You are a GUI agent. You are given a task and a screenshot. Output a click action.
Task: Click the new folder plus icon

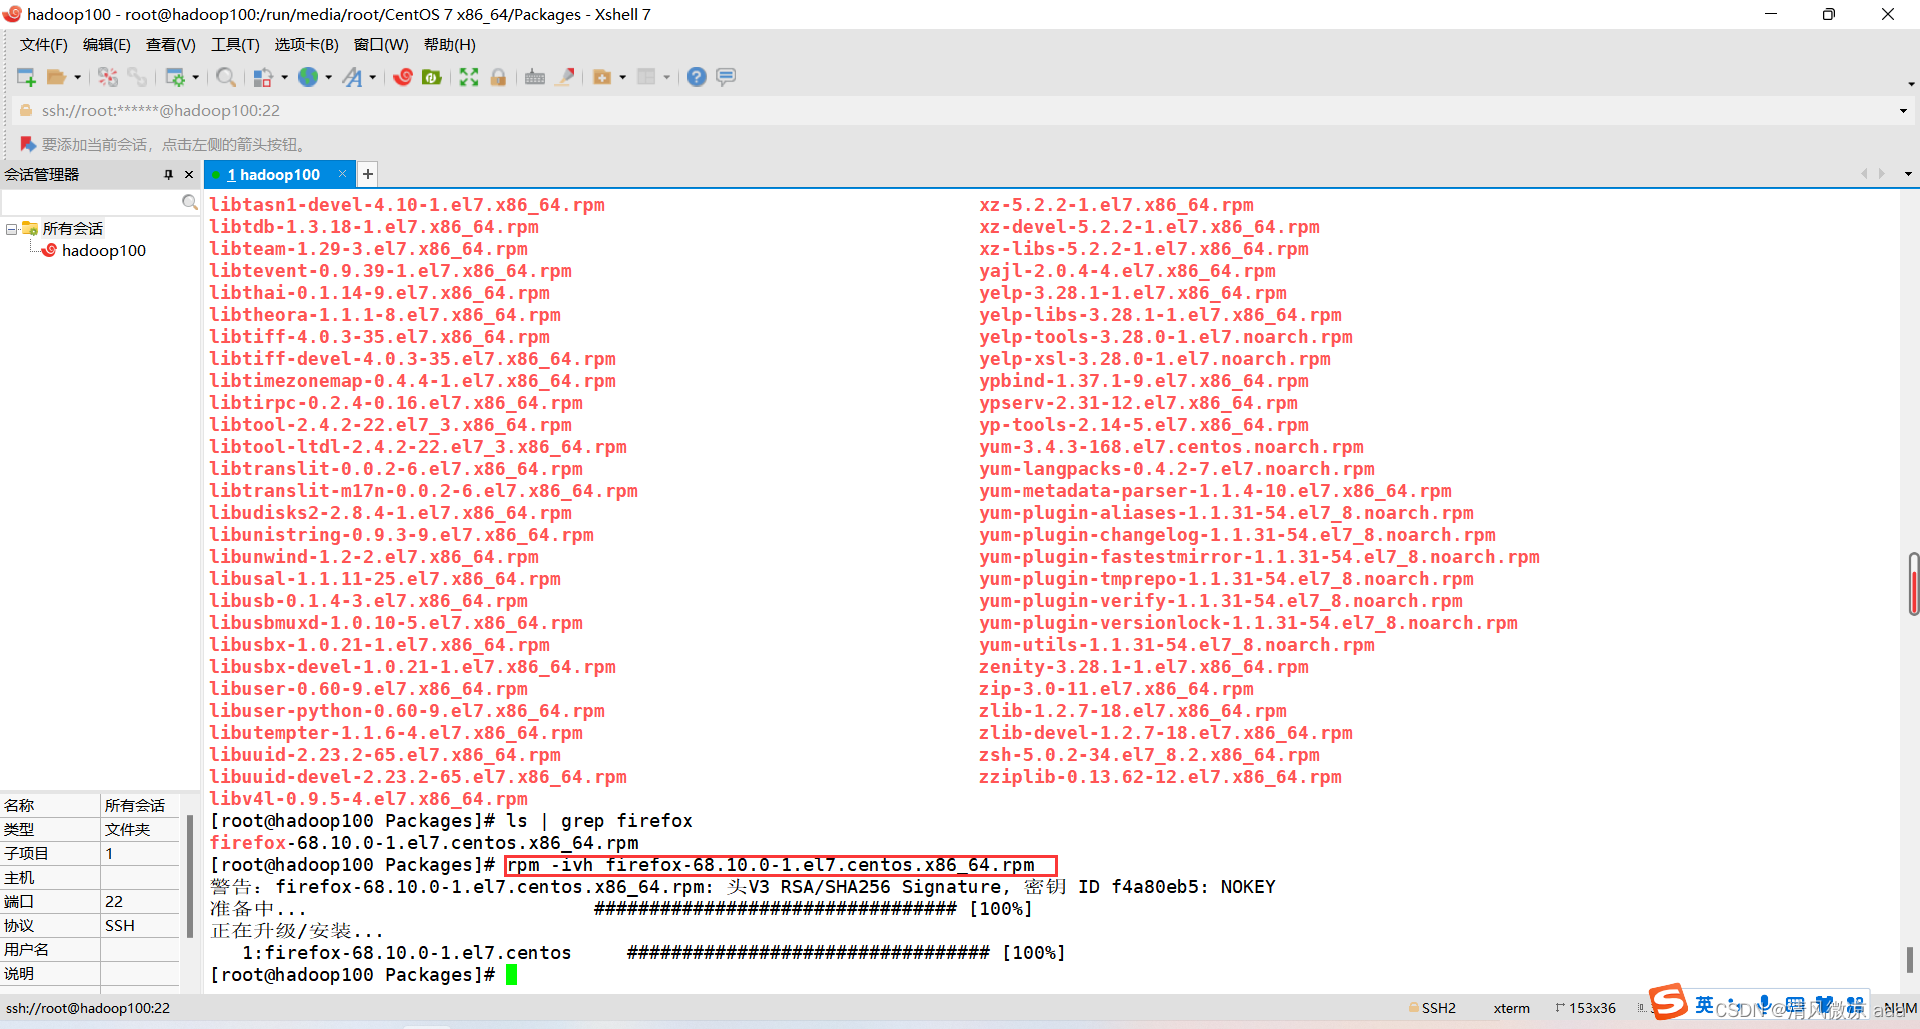tap(602, 77)
